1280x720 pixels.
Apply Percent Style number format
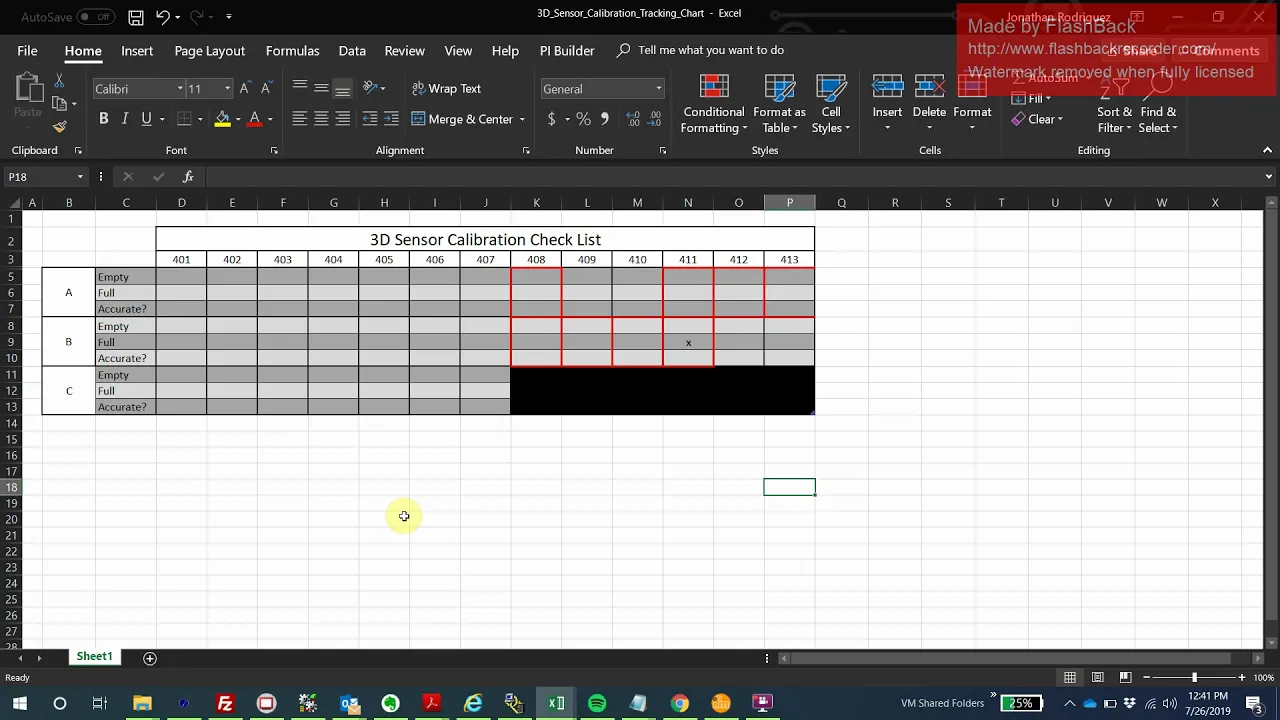point(584,119)
